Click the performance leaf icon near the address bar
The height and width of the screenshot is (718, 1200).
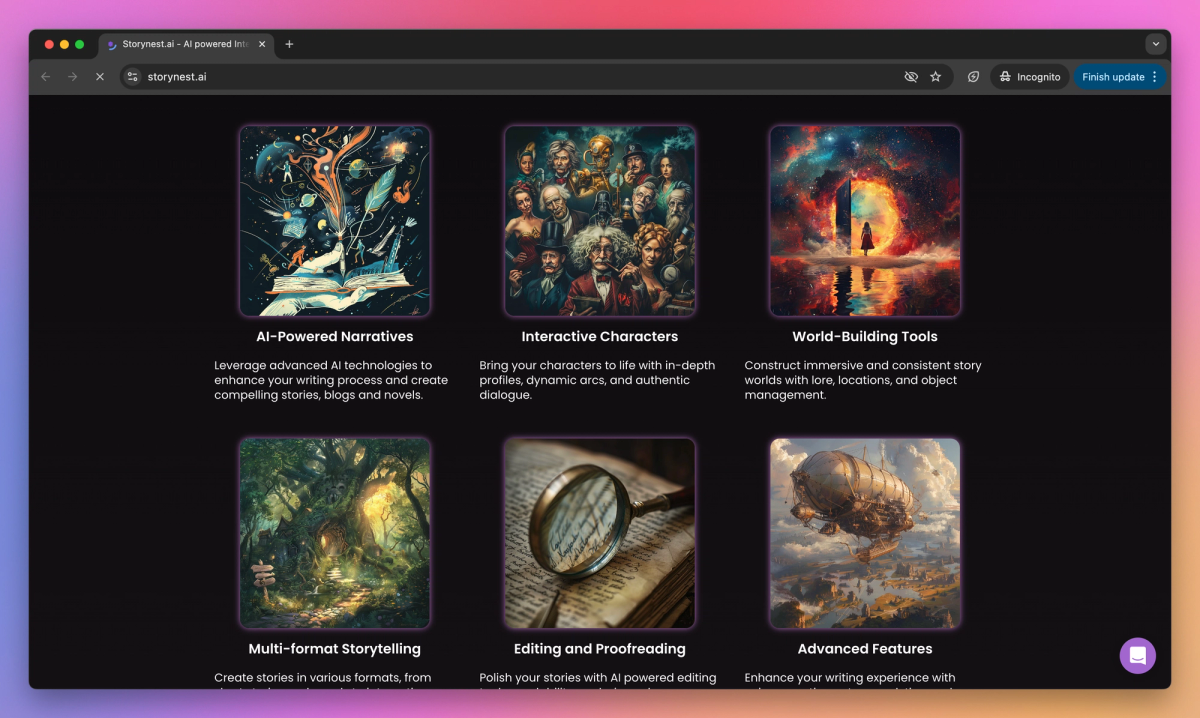pyautogui.click(x=973, y=76)
